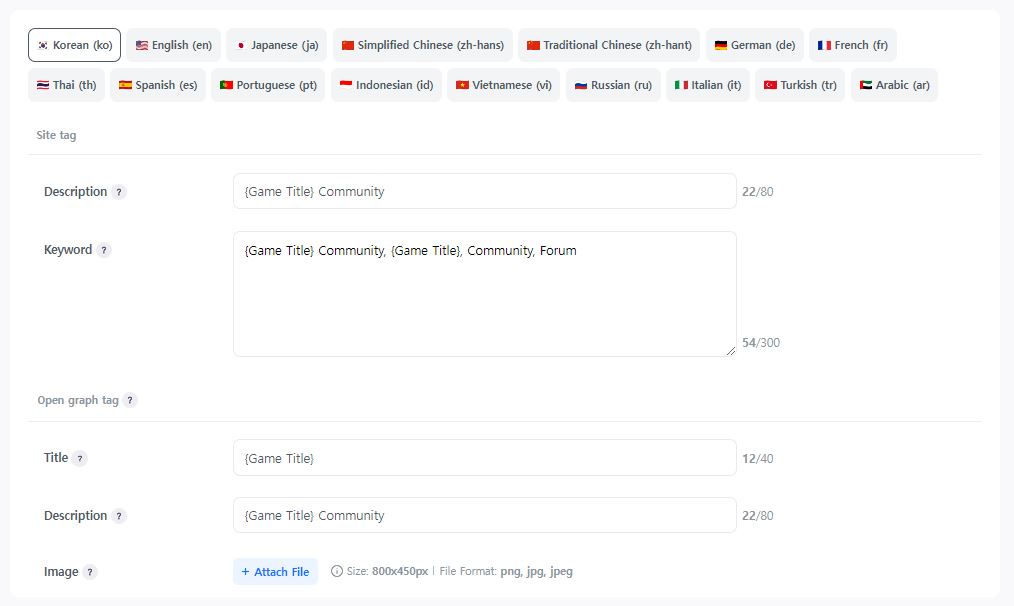Screen dimensions: 1014x606
Task: Switch to English (en) language tab
Action: click(x=173, y=45)
